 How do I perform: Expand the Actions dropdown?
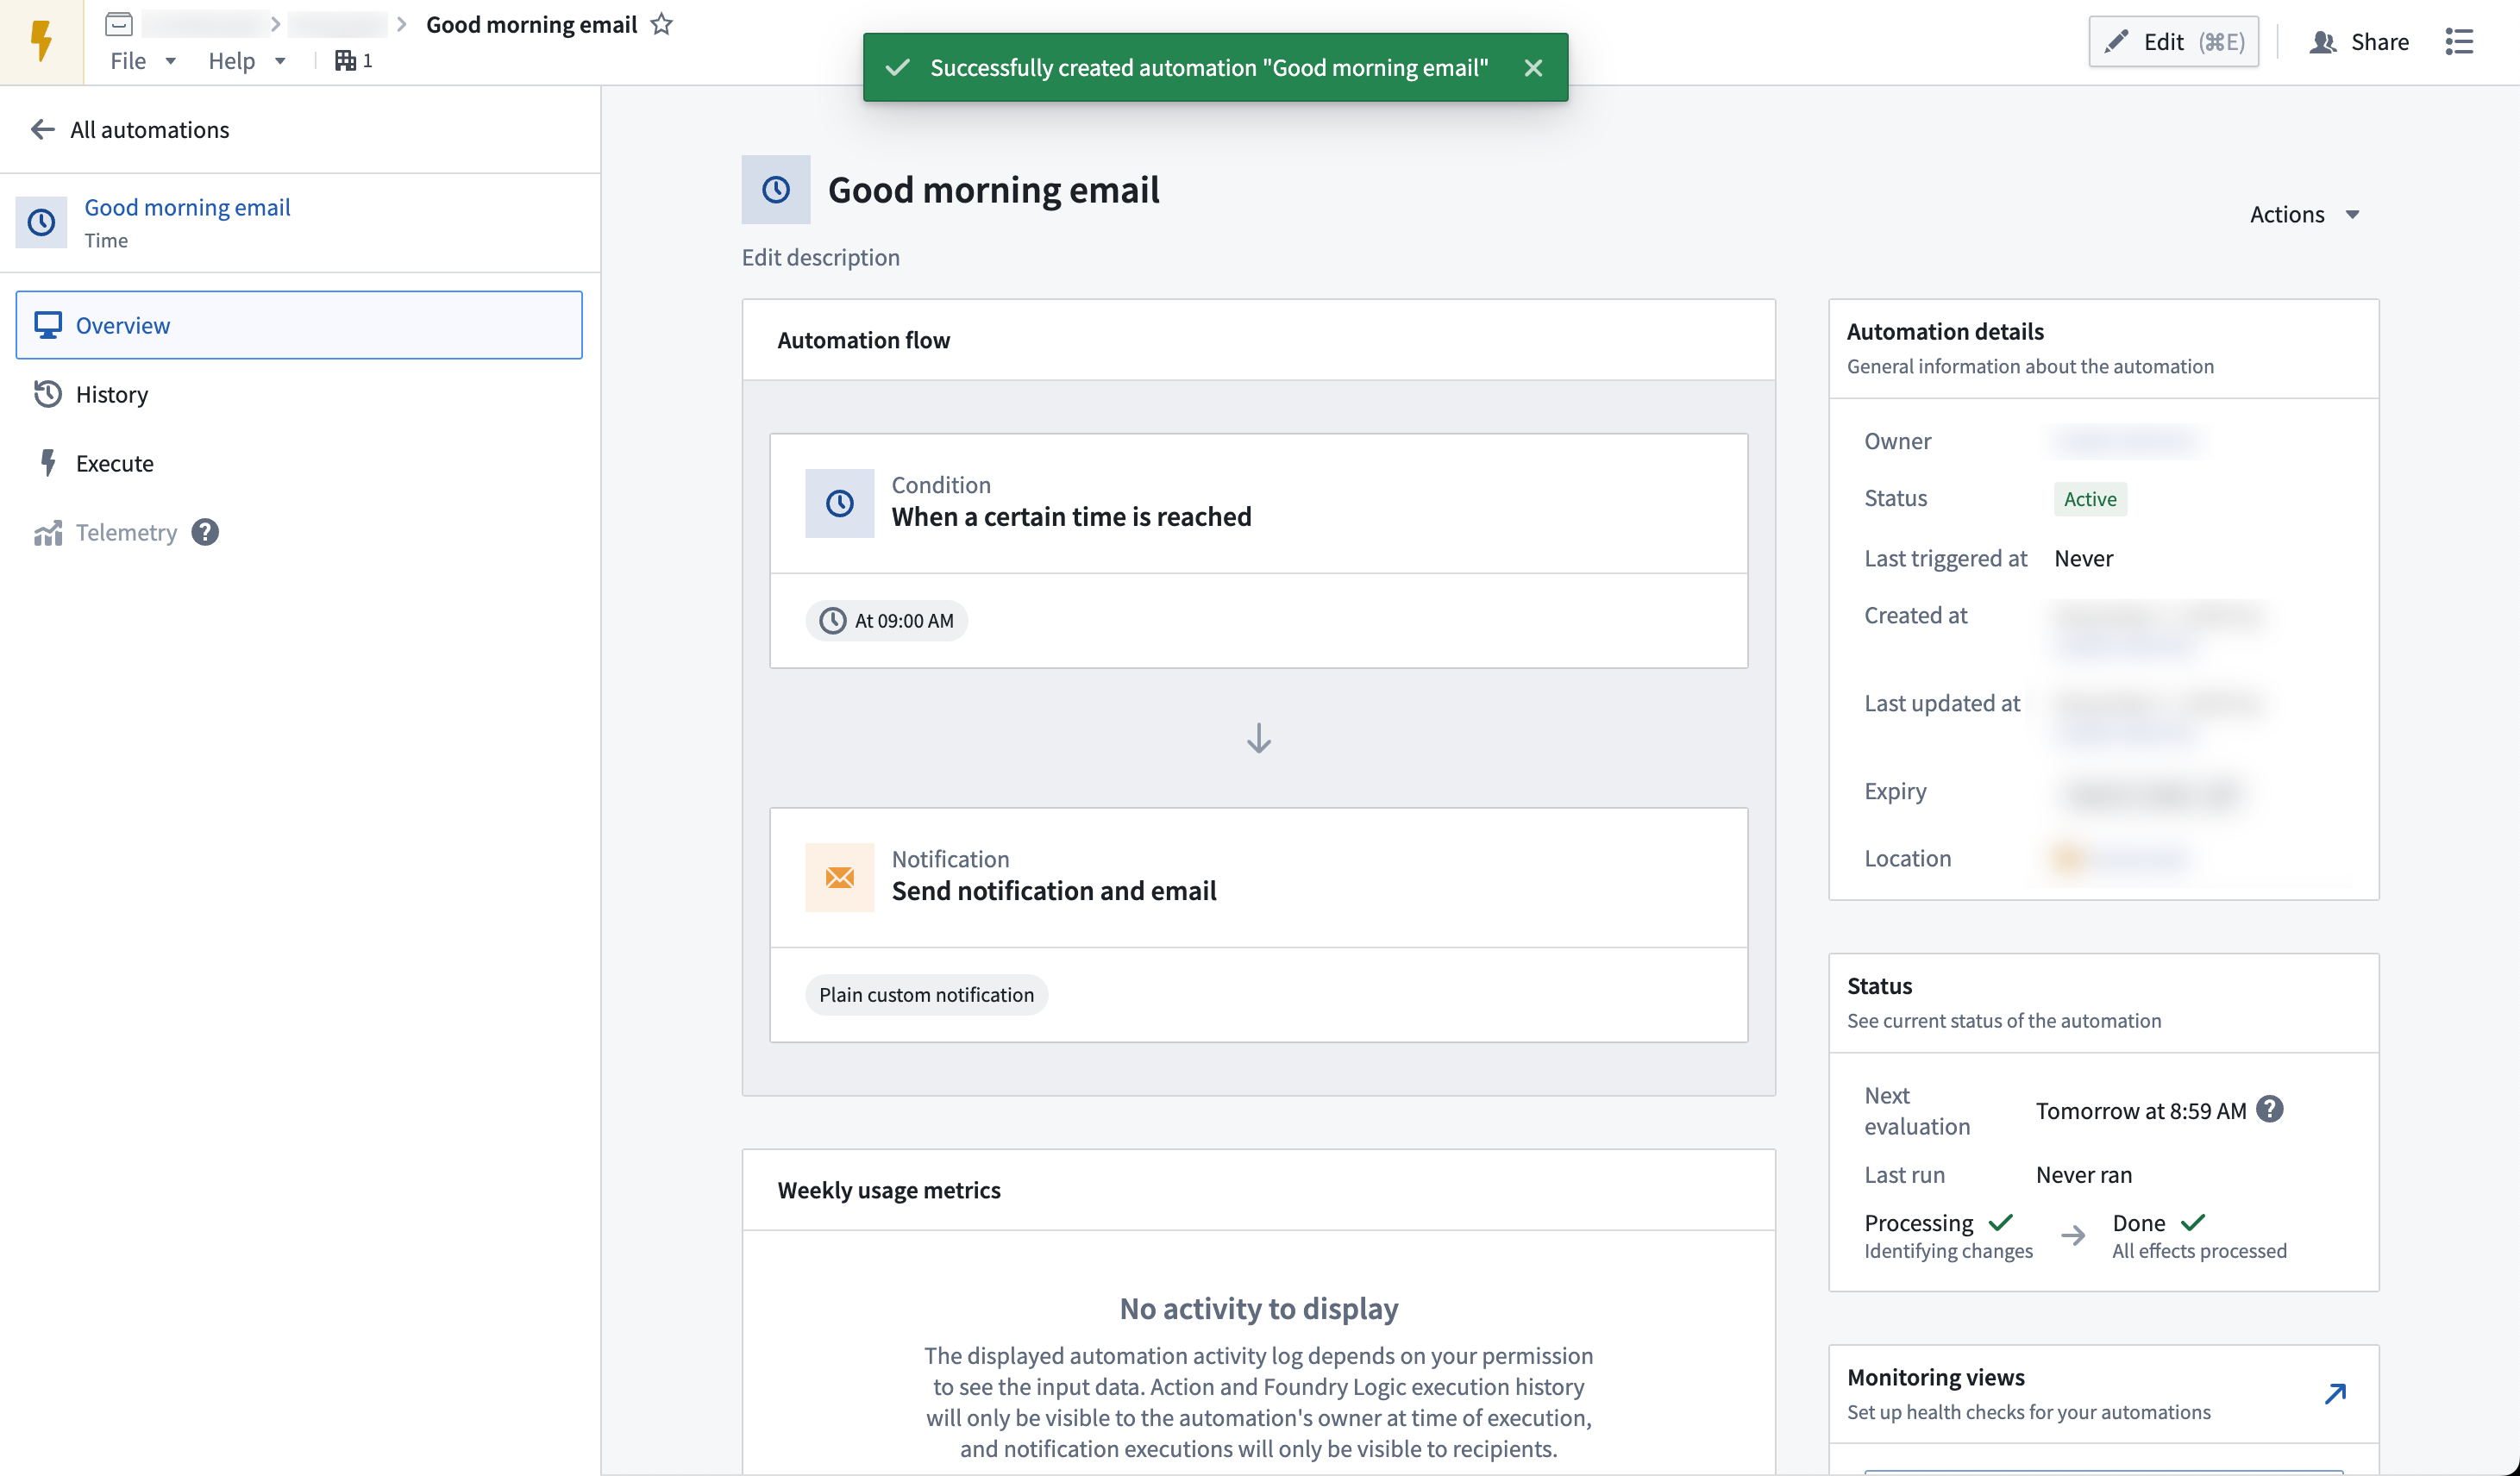point(2305,214)
